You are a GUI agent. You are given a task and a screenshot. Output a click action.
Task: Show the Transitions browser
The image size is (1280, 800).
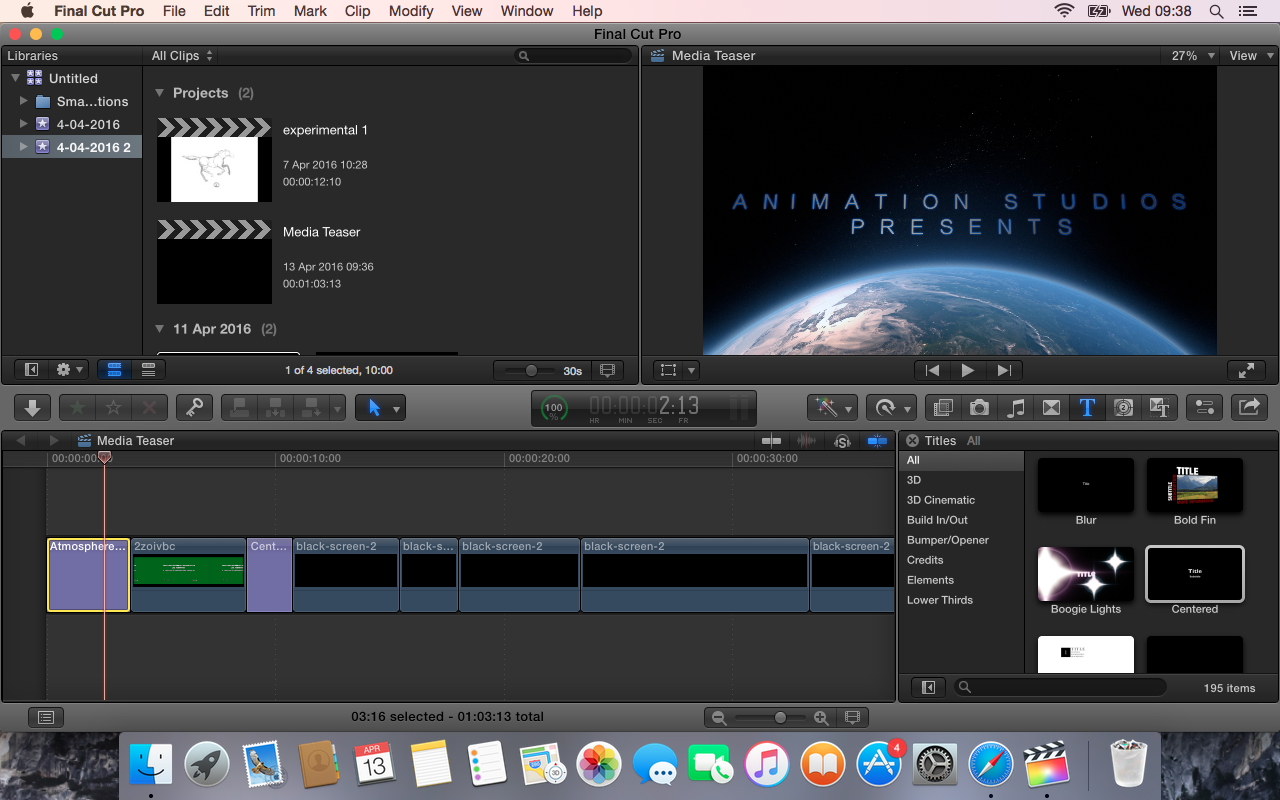tap(1051, 407)
